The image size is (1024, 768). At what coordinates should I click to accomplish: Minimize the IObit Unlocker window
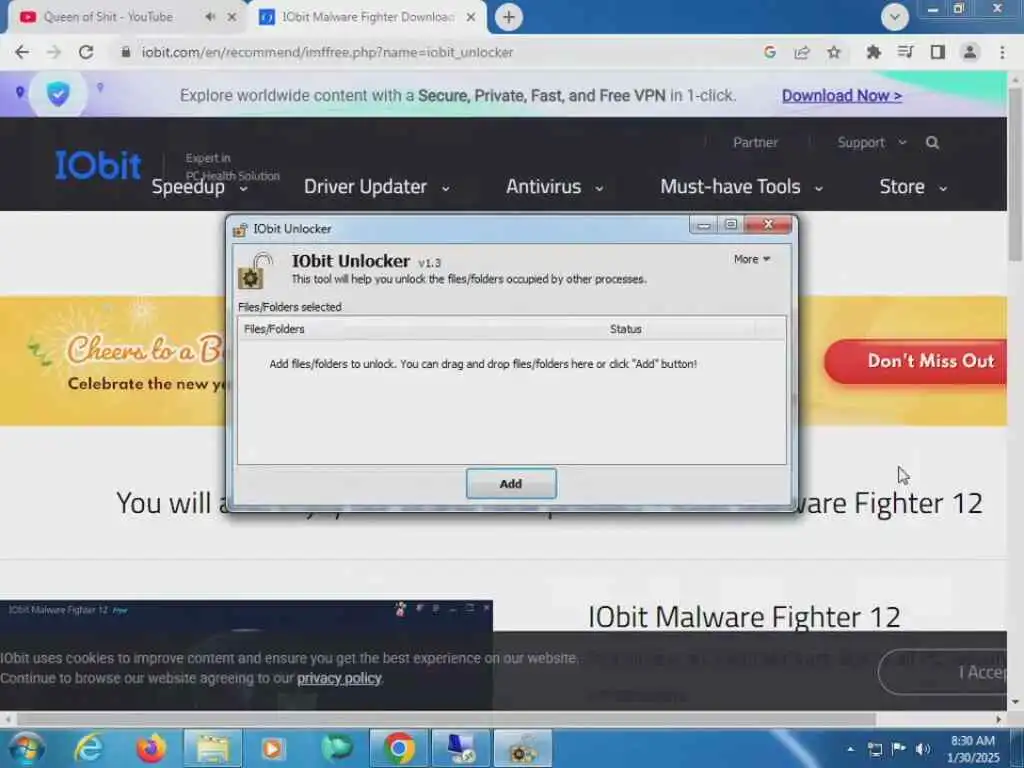coord(703,225)
